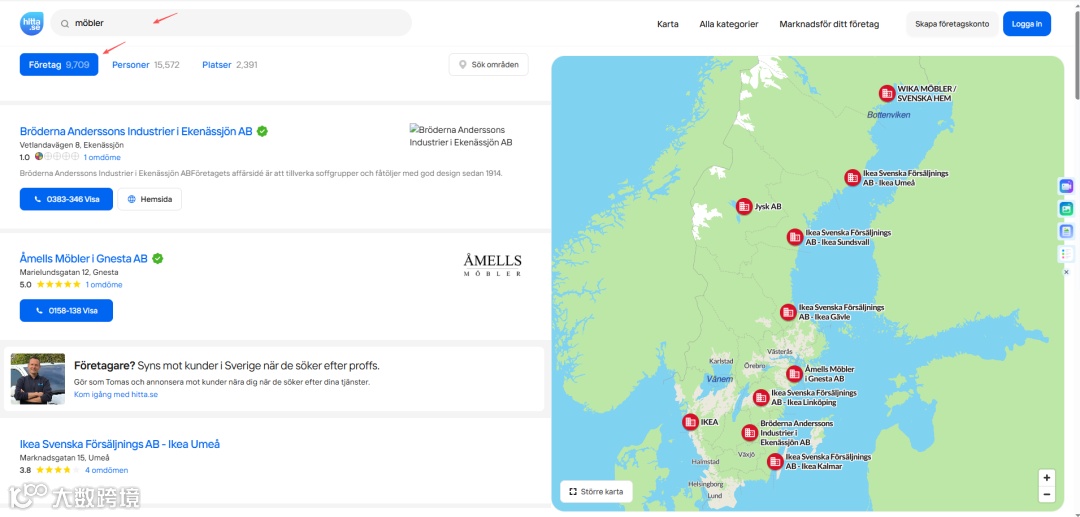Click Ikea Gävle map marker

[788, 312]
